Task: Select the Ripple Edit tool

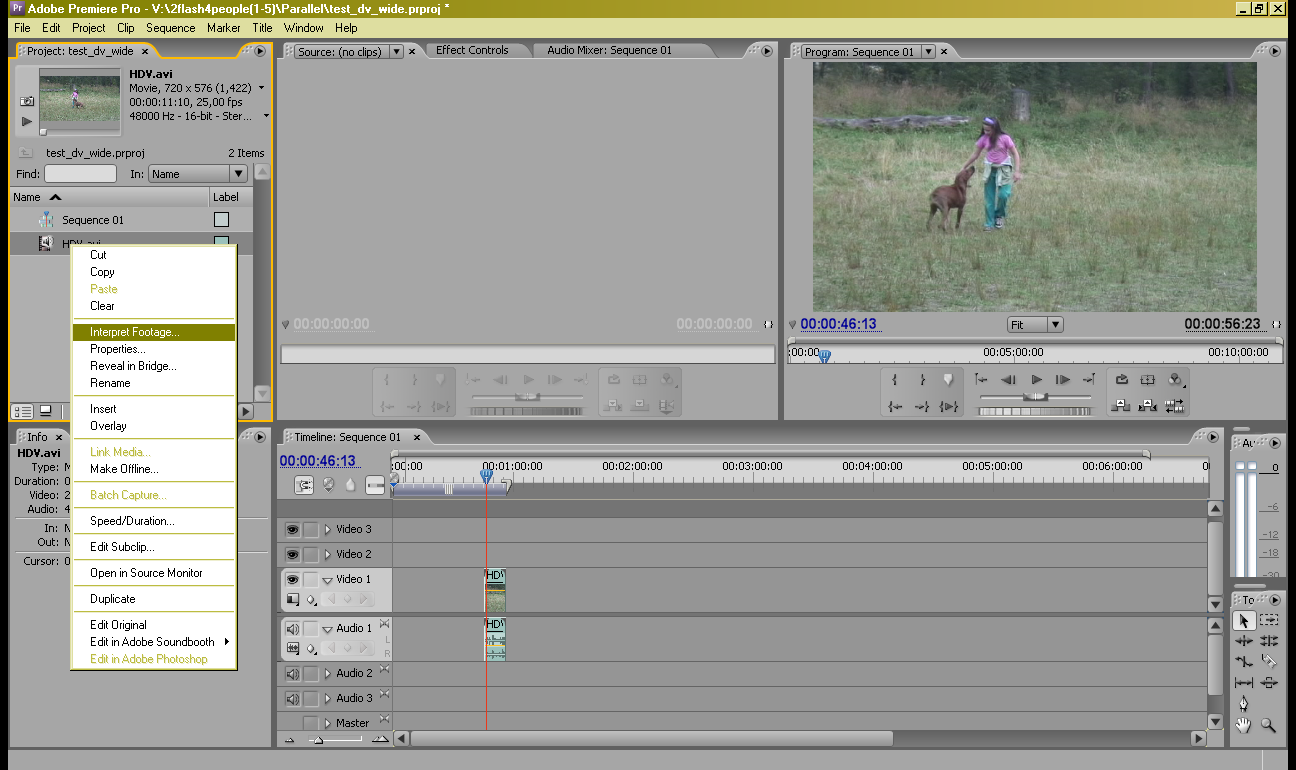Action: 1243,641
